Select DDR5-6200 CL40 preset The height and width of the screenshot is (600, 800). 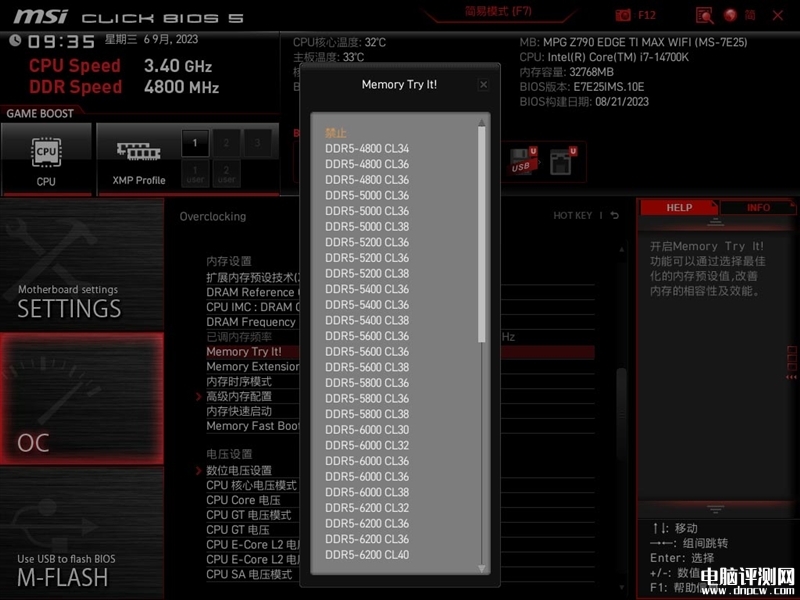pos(367,555)
